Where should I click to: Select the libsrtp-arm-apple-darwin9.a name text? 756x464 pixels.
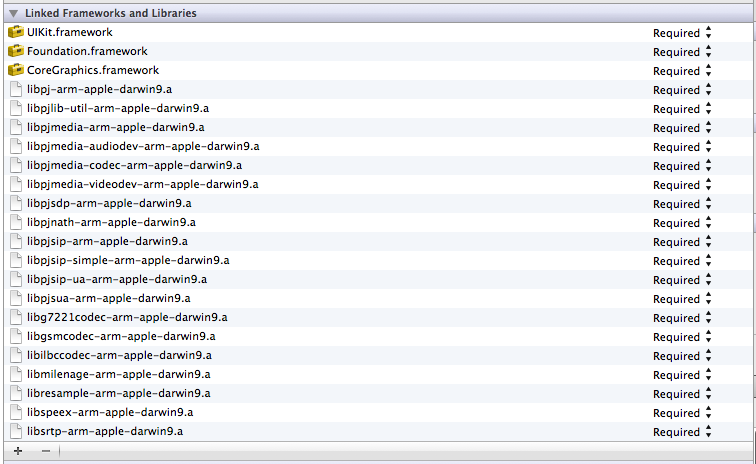tap(105, 432)
